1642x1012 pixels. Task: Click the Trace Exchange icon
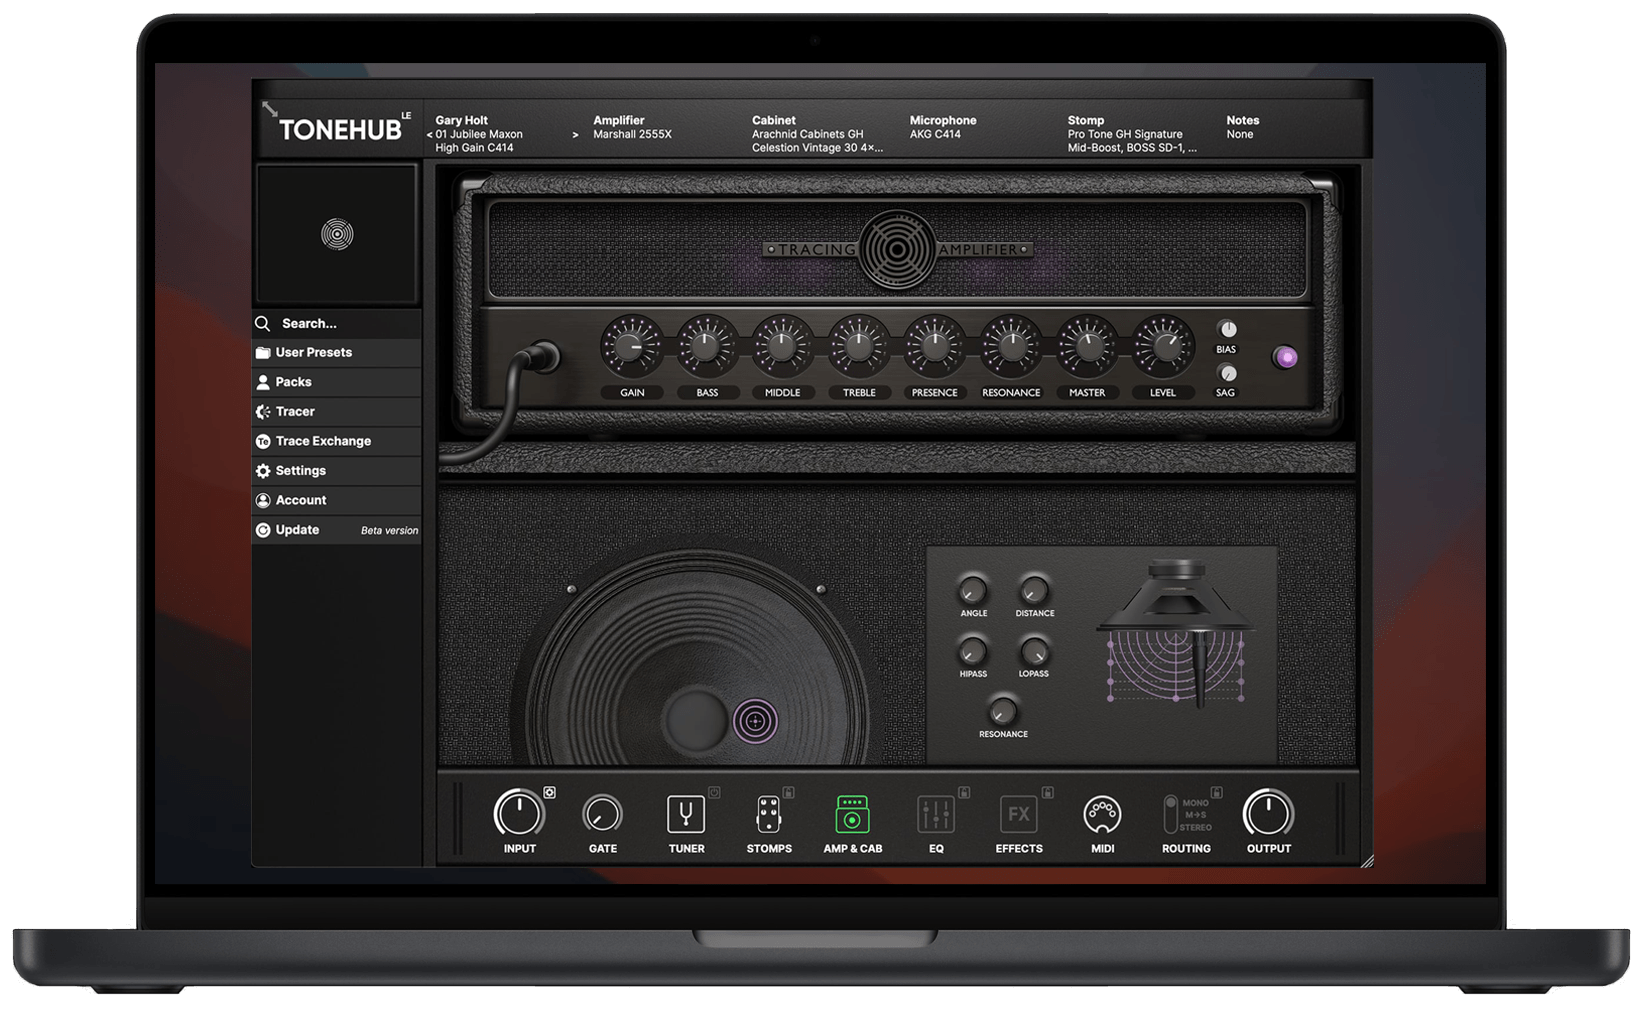click(263, 441)
